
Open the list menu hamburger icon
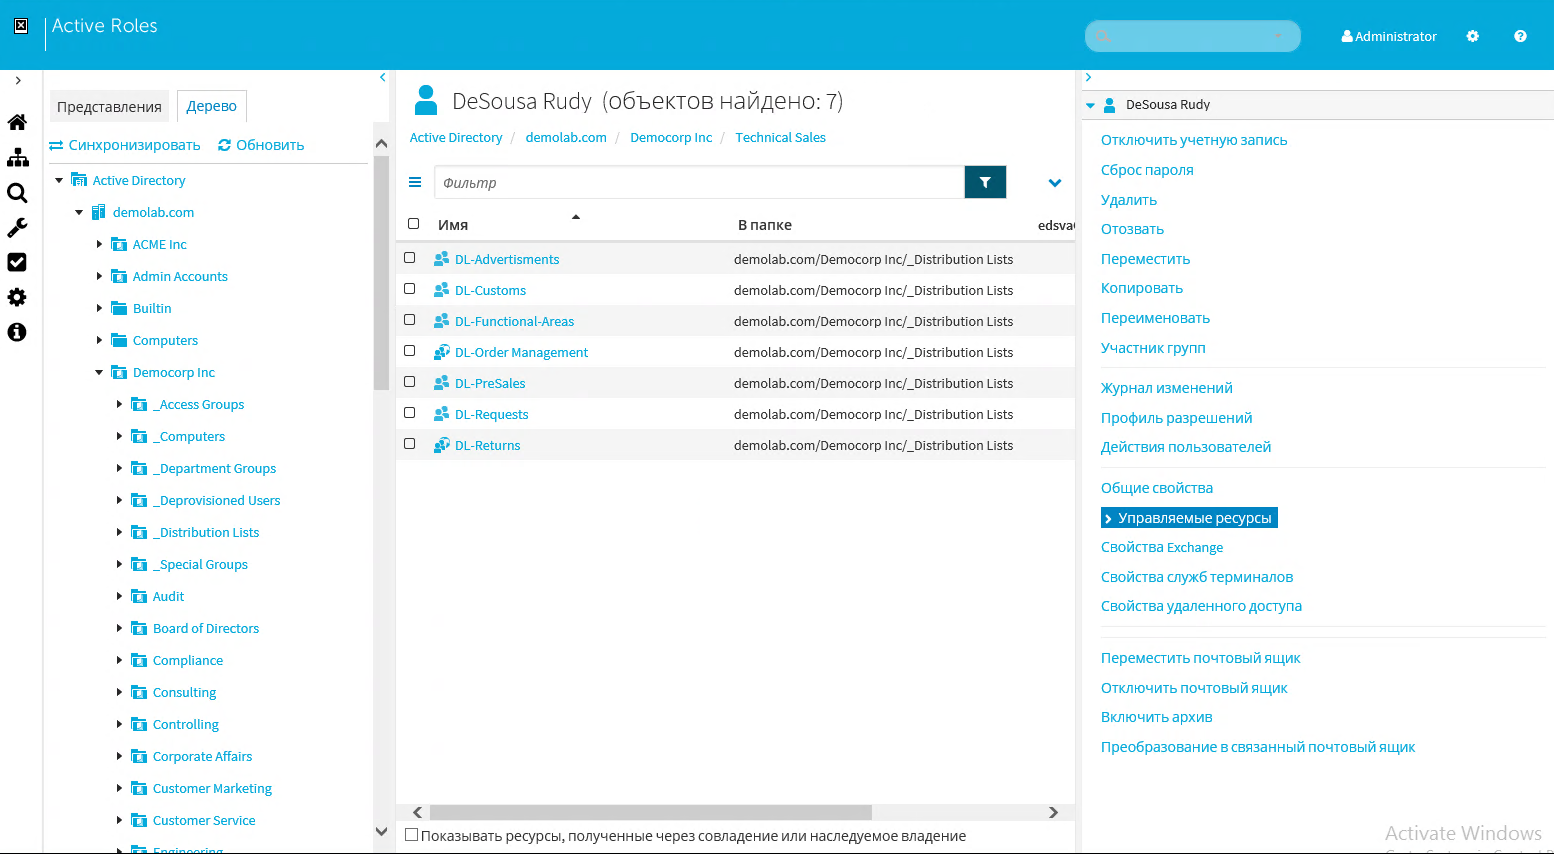415,182
